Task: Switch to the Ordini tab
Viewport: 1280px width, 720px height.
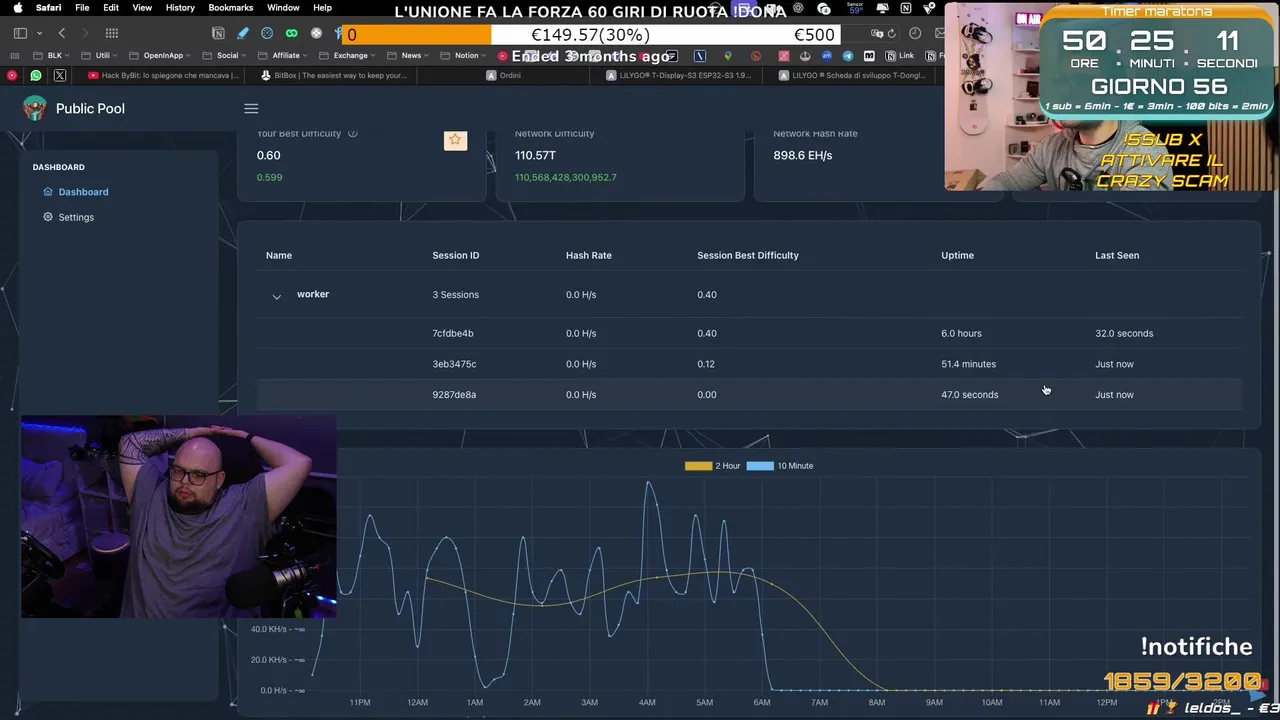Action: 503,75
